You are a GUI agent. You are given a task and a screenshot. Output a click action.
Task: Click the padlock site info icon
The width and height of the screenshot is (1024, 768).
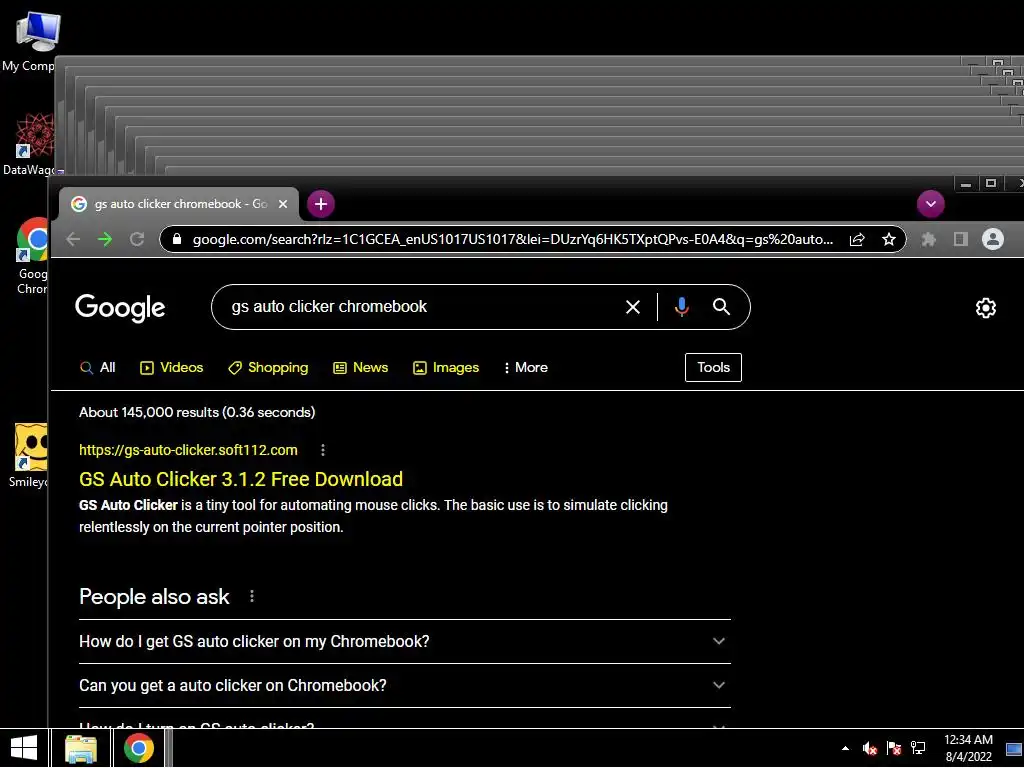(x=176, y=239)
